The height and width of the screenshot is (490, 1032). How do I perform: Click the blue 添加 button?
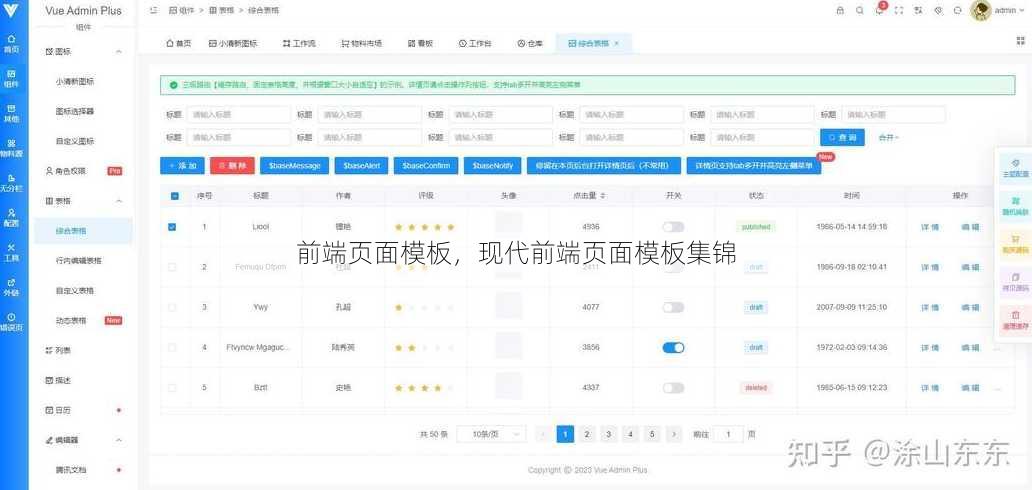182,166
